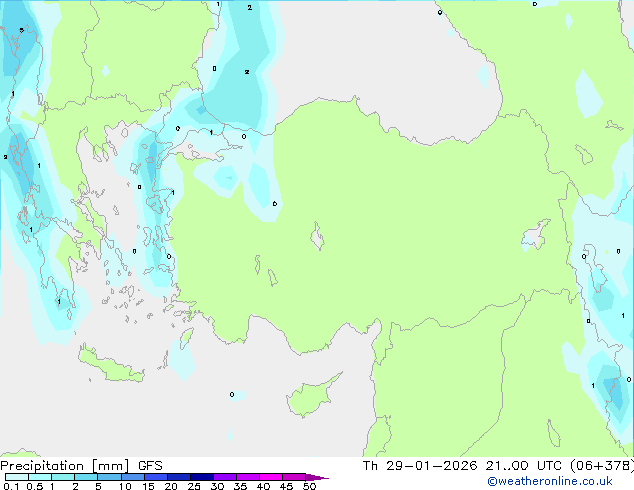634x490 pixels.
Task: Click the date 'Th 29-01-2026'
Action: point(420,466)
